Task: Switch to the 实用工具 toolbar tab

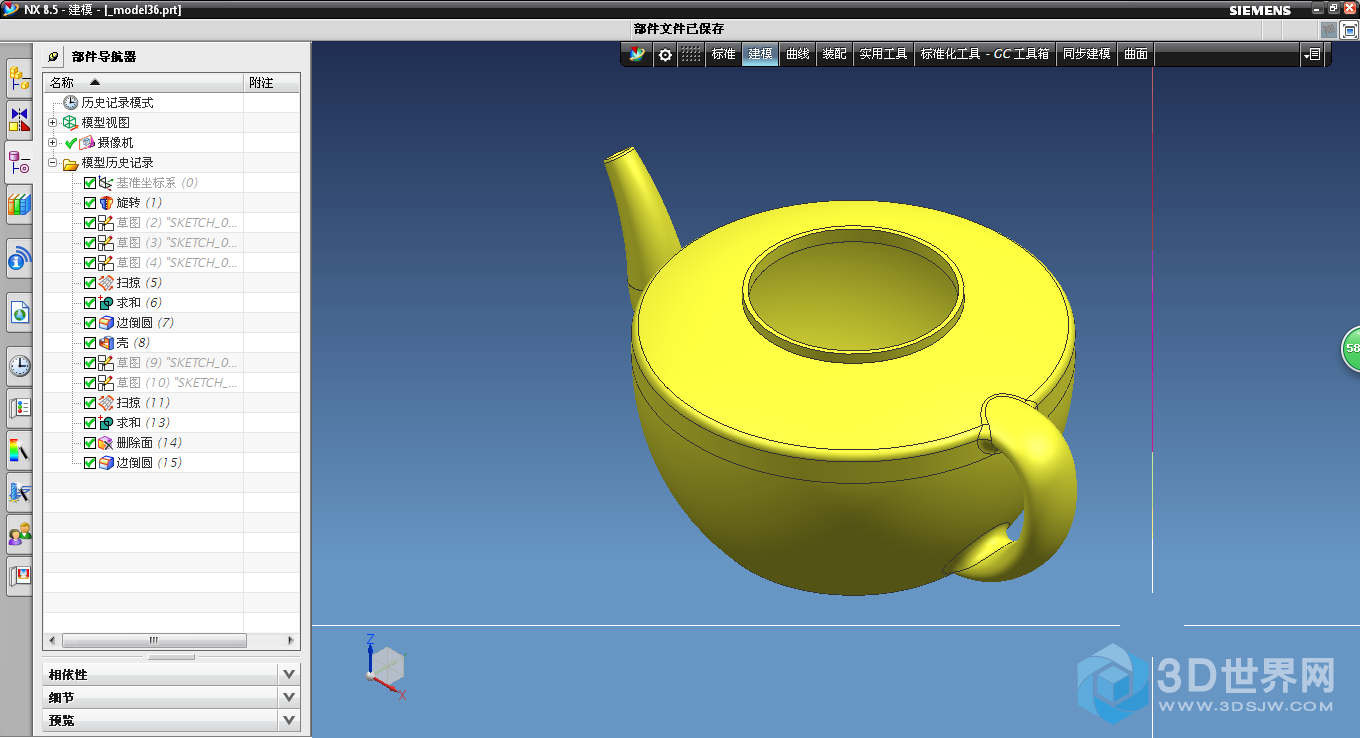Action: pos(883,54)
